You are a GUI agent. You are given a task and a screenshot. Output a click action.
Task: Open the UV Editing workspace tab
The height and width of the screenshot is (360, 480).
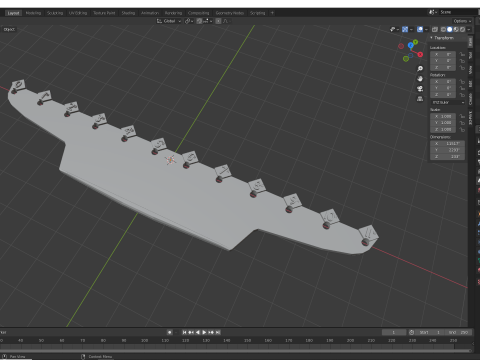click(78, 13)
